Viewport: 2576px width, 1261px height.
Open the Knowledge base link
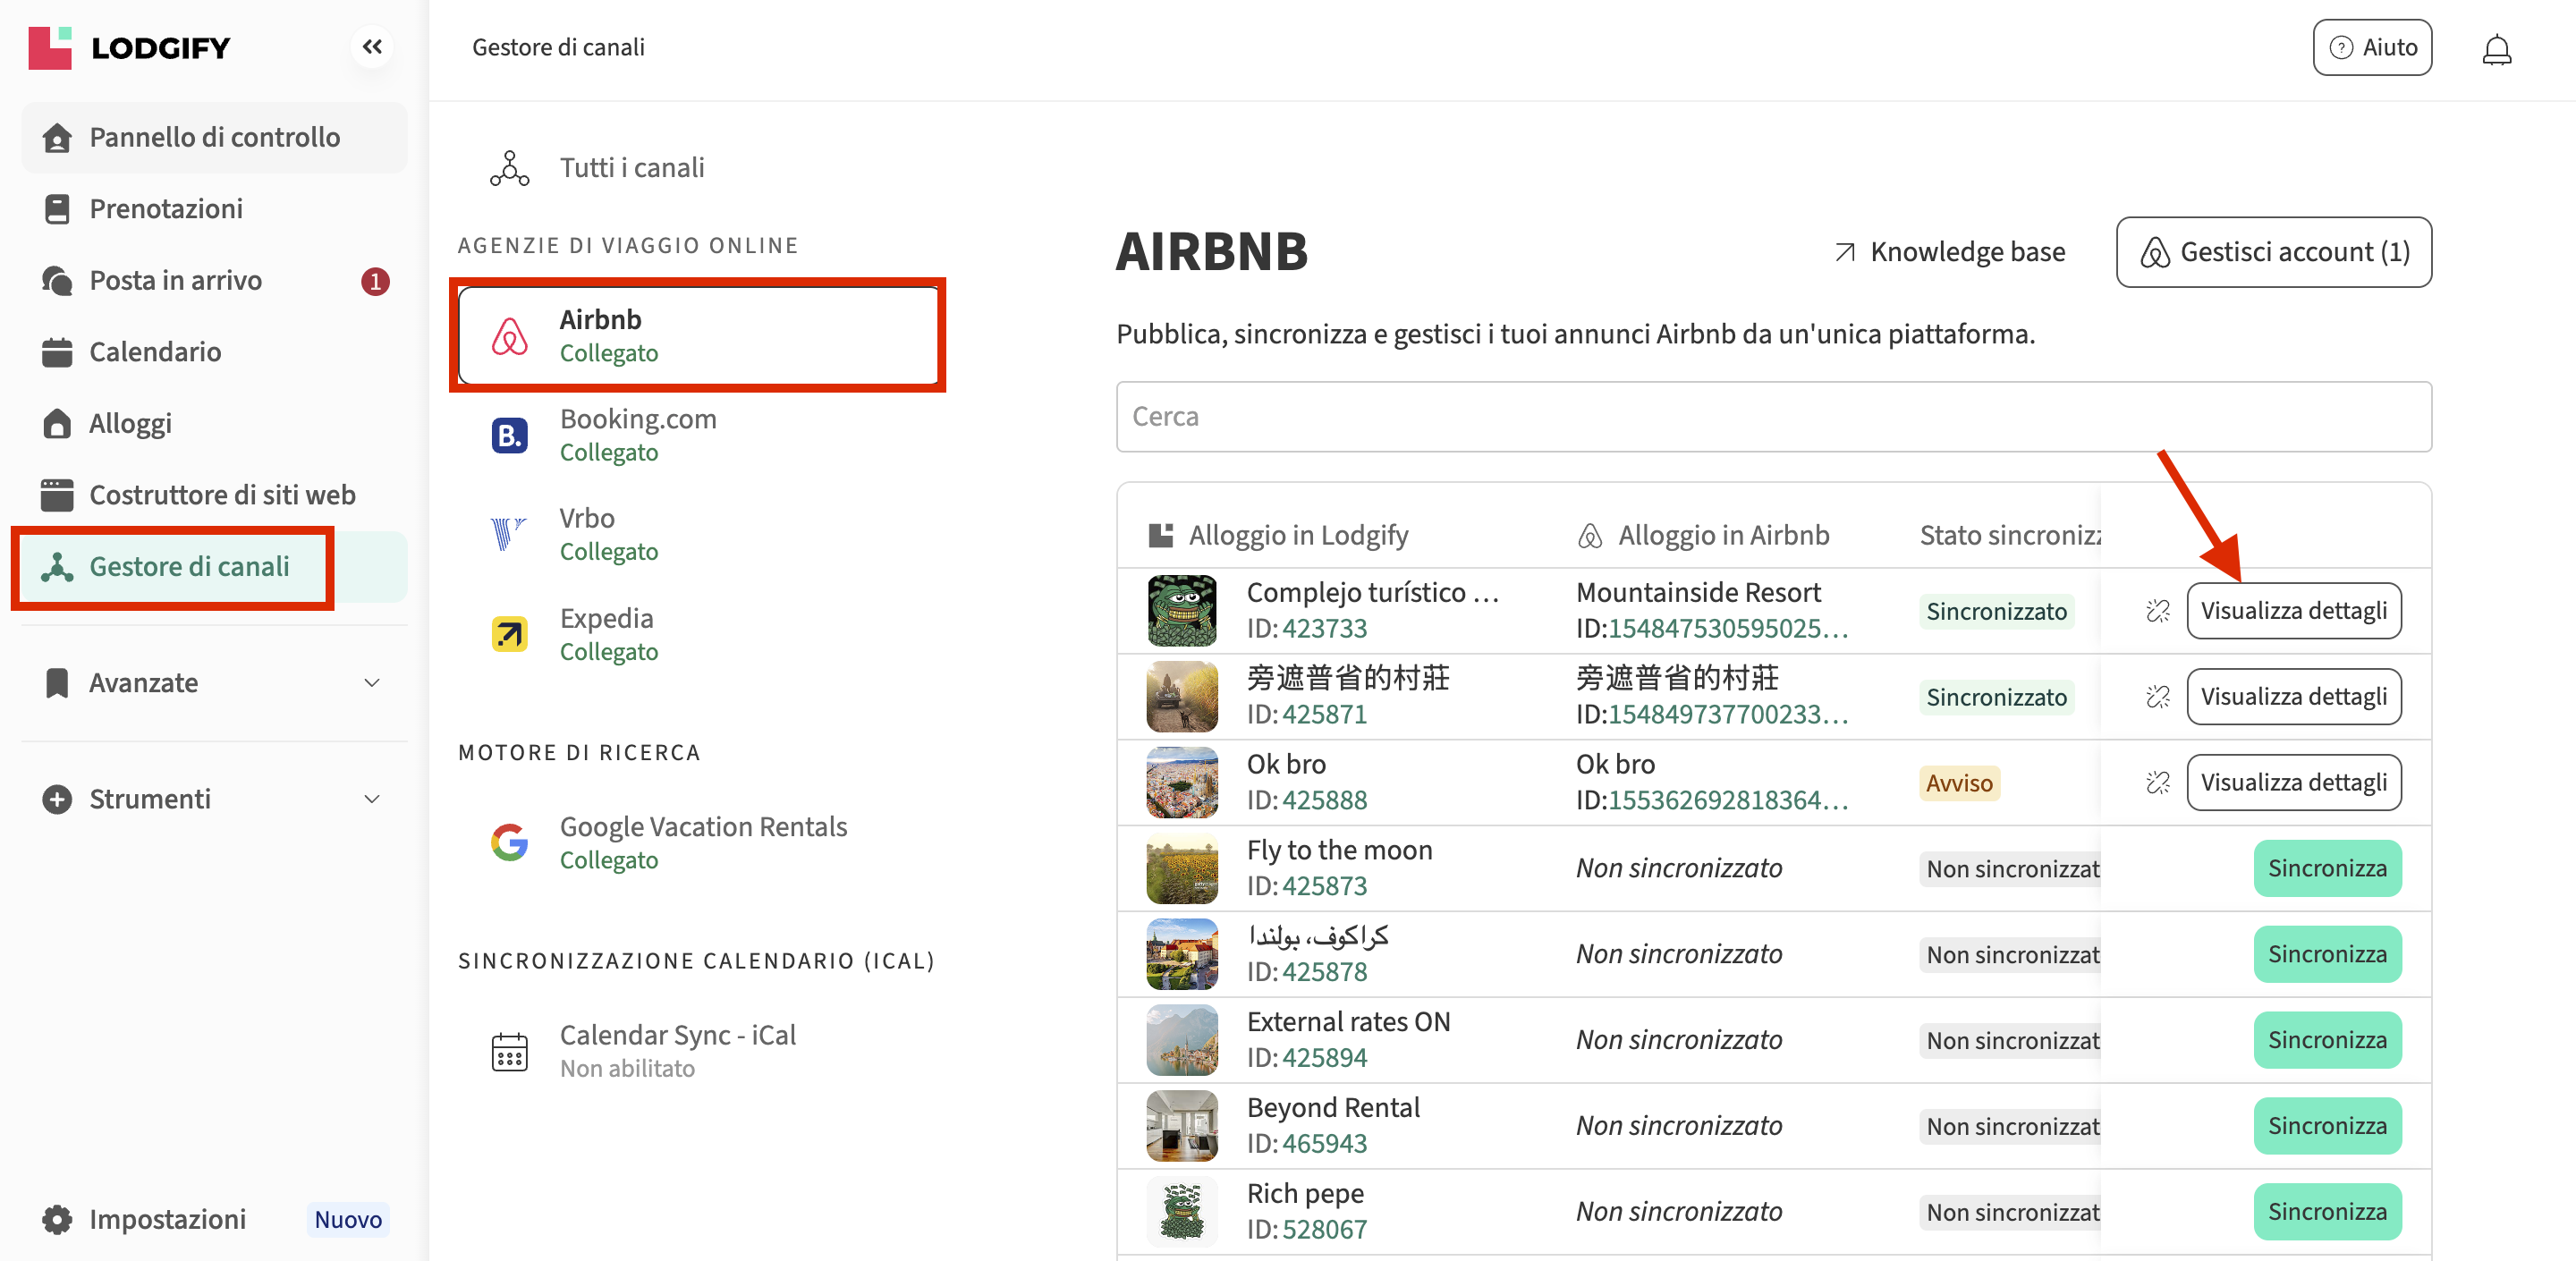click(x=1949, y=252)
